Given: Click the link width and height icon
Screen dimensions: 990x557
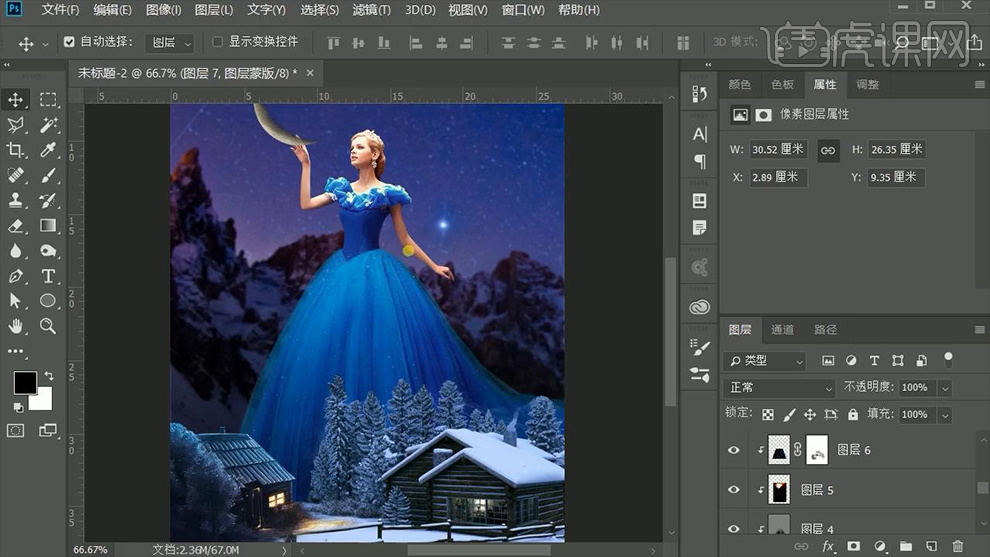Looking at the screenshot, I should click(x=828, y=149).
